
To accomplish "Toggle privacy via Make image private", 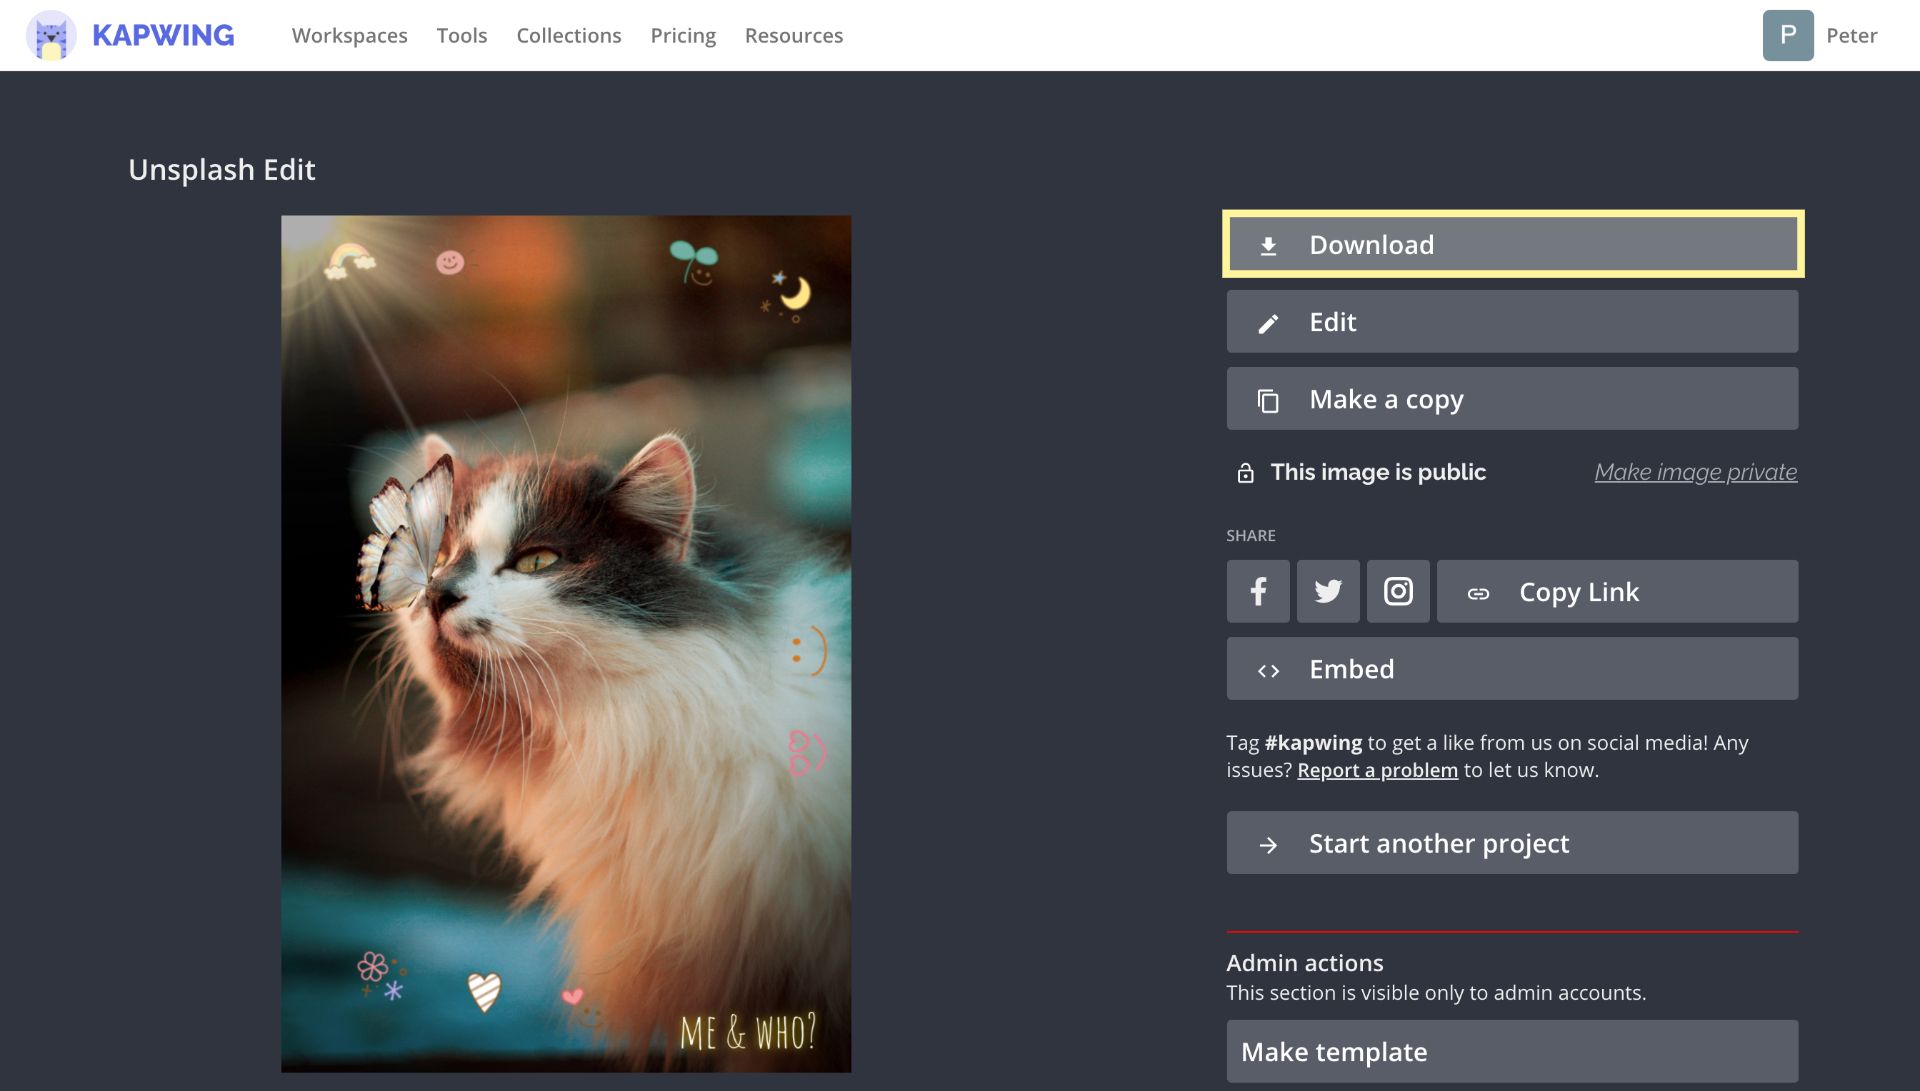I will (x=1695, y=472).
